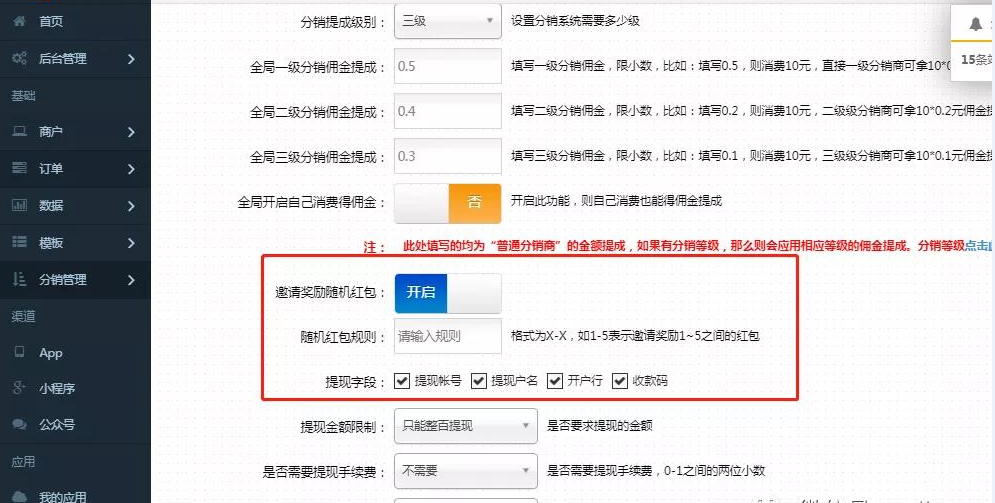This screenshot has width=995, height=503.
Task: Click the tablet icon beside App
Action: coord(20,351)
